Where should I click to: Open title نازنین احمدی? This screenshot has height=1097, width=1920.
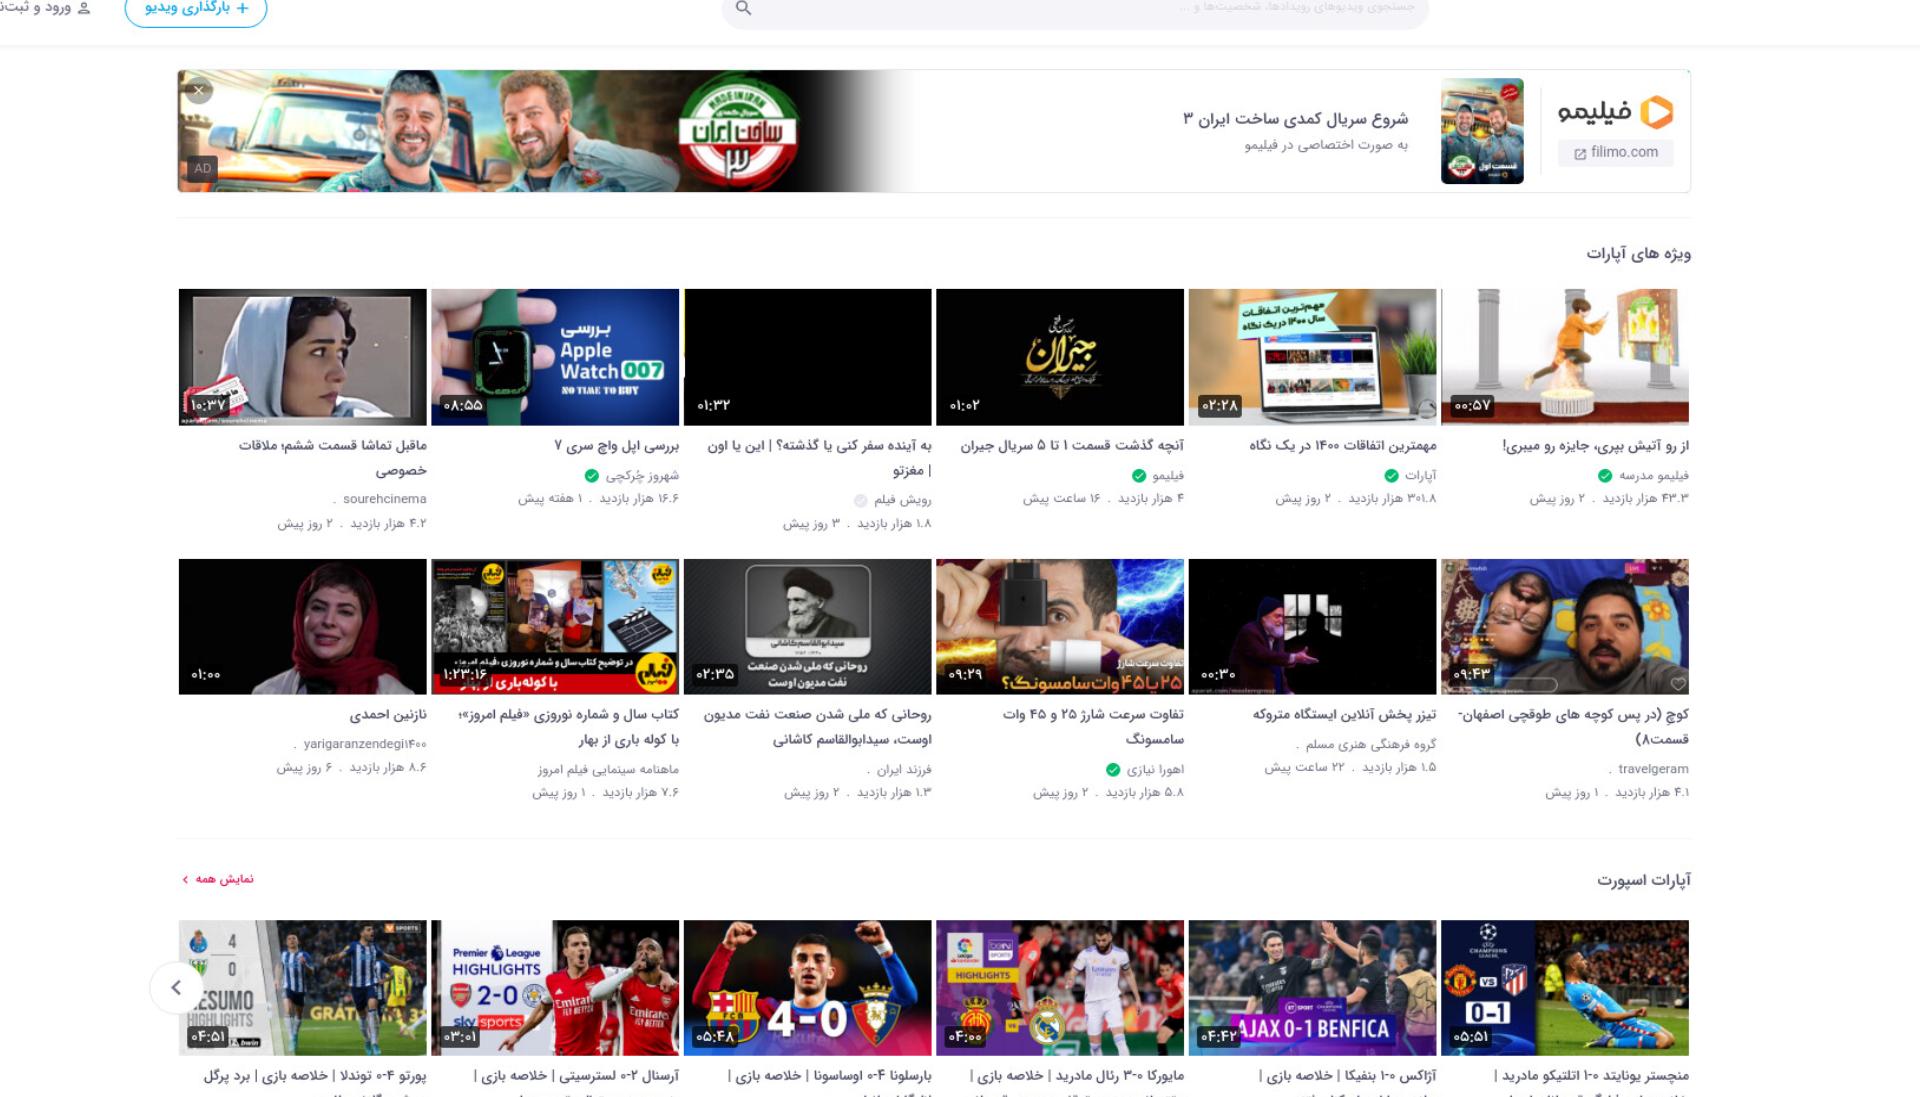pyautogui.click(x=388, y=715)
